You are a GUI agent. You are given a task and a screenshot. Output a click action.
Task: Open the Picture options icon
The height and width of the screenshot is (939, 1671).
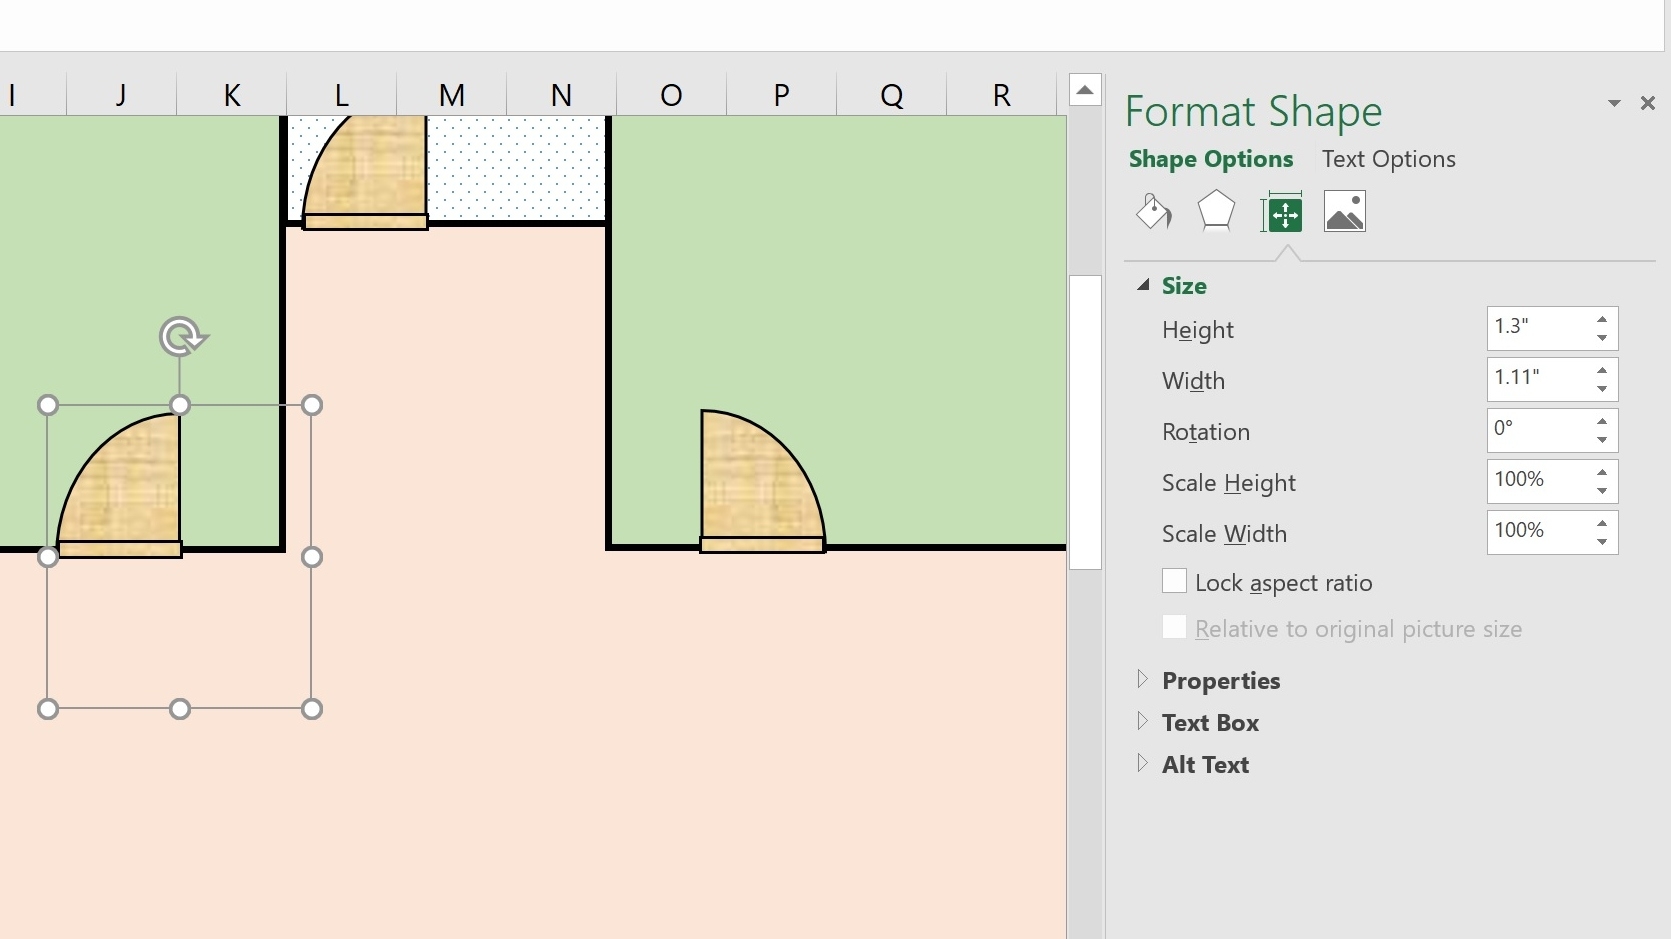1344,212
